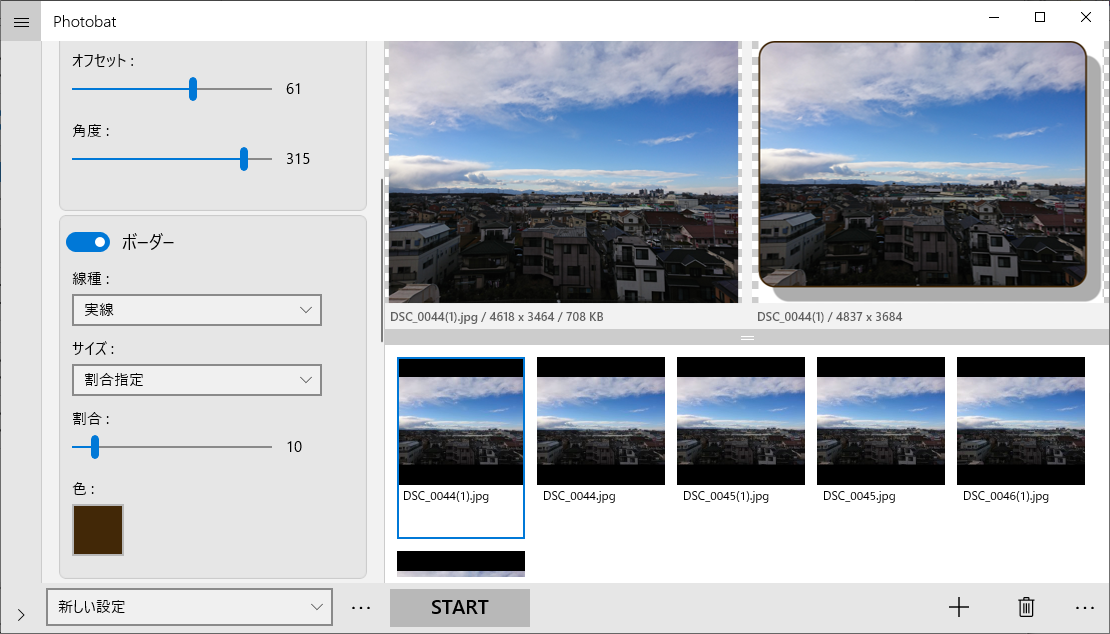Open the 新しい設定 preset dropdown
Image resolution: width=1110 pixels, height=634 pixels.
coord(189,607)
